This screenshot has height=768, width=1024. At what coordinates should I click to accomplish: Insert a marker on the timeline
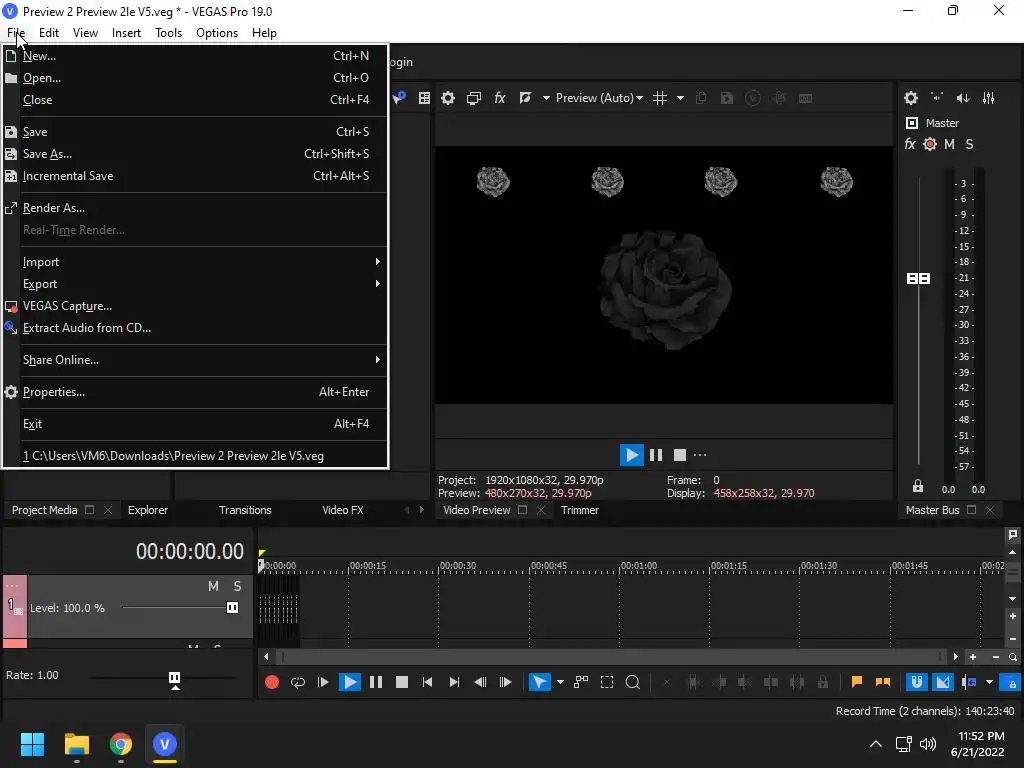click(857, 682)
